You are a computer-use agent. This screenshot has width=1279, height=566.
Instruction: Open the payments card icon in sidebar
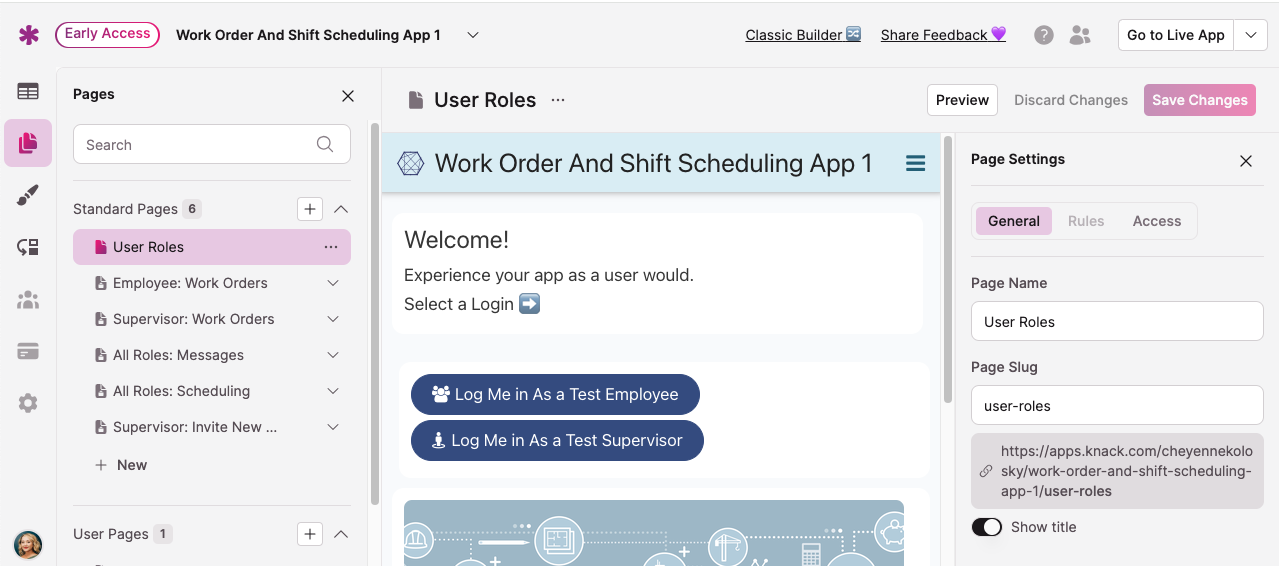(x=28, y=351)
